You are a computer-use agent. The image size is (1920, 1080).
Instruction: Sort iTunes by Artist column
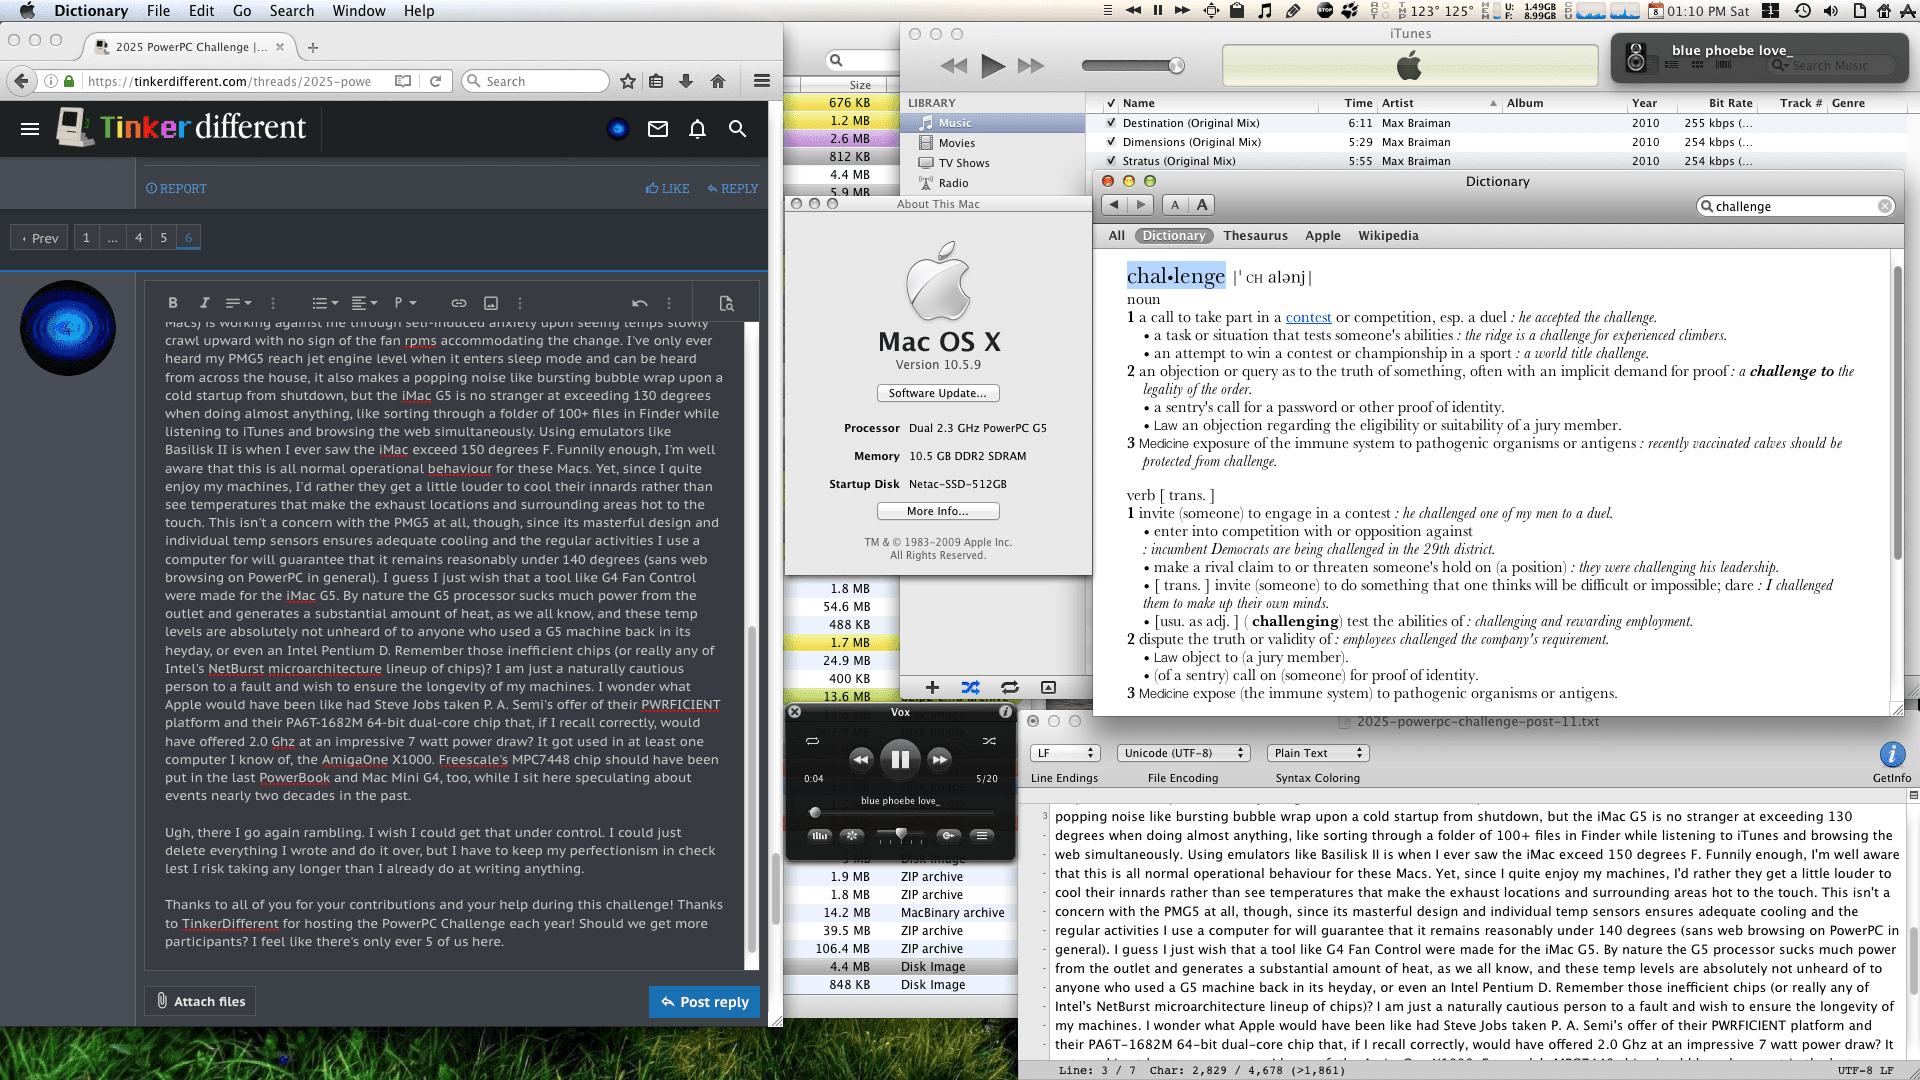(1439, 103)
